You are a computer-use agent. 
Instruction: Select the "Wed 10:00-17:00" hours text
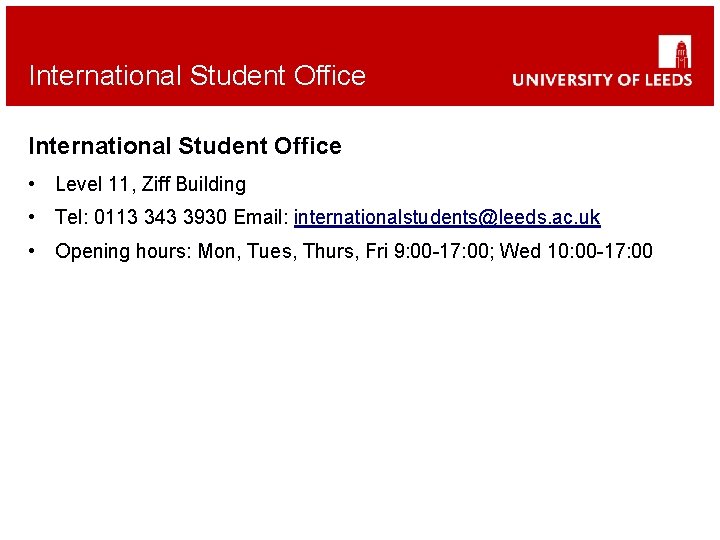[576, 251]
